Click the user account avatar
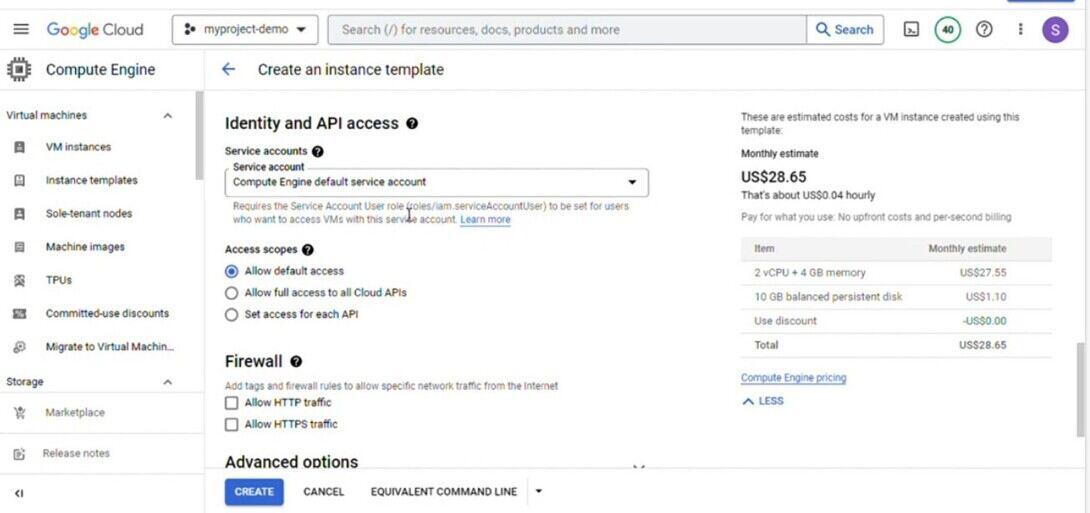The image size is (1090, 513). coord(1055,29)
